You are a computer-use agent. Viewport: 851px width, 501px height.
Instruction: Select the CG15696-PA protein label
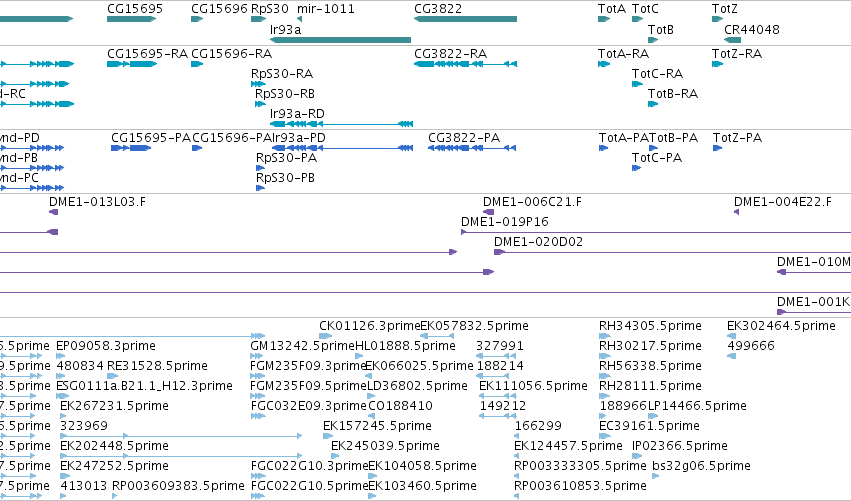point(232,138)
